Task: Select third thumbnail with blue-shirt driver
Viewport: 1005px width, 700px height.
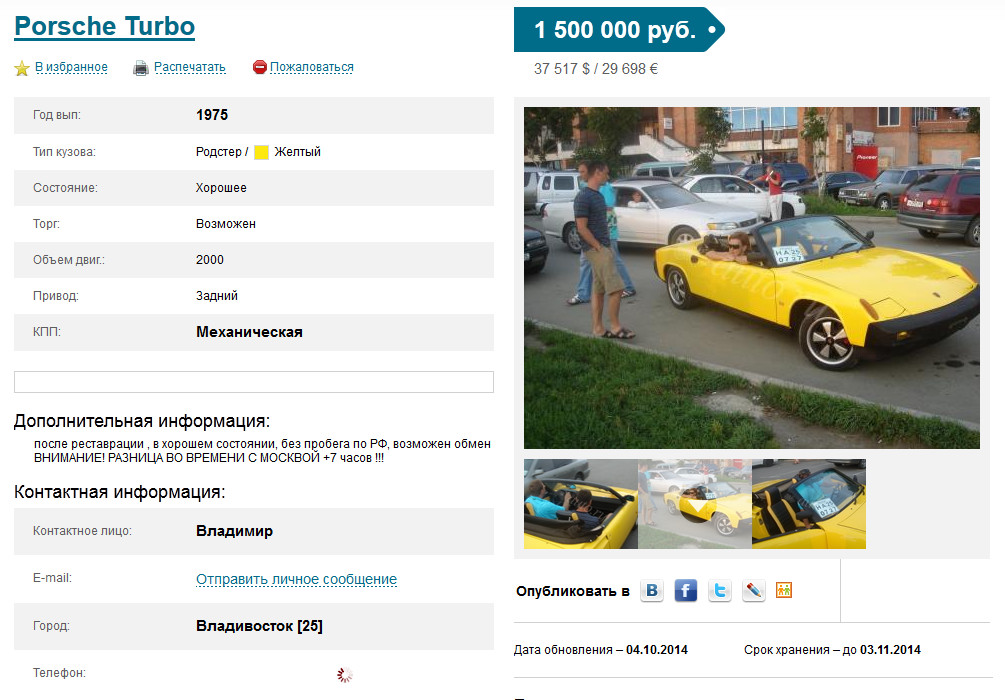Action: coord(809,504)
